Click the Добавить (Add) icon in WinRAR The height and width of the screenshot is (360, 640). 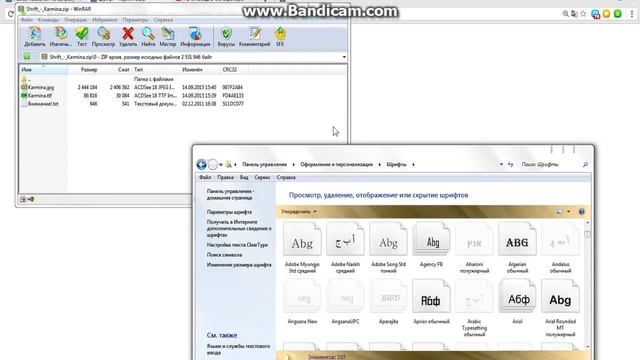35,36
